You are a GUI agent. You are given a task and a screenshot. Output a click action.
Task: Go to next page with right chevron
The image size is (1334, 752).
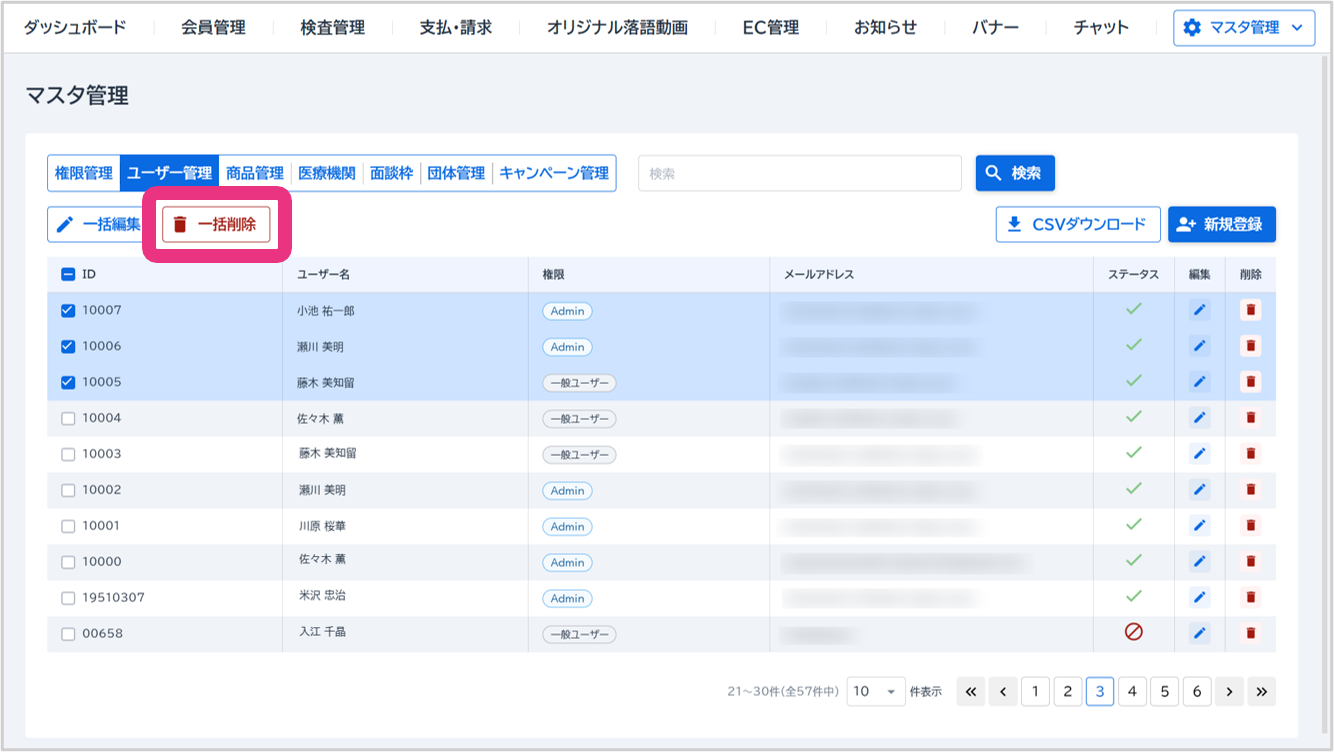tap(1229, 691)
